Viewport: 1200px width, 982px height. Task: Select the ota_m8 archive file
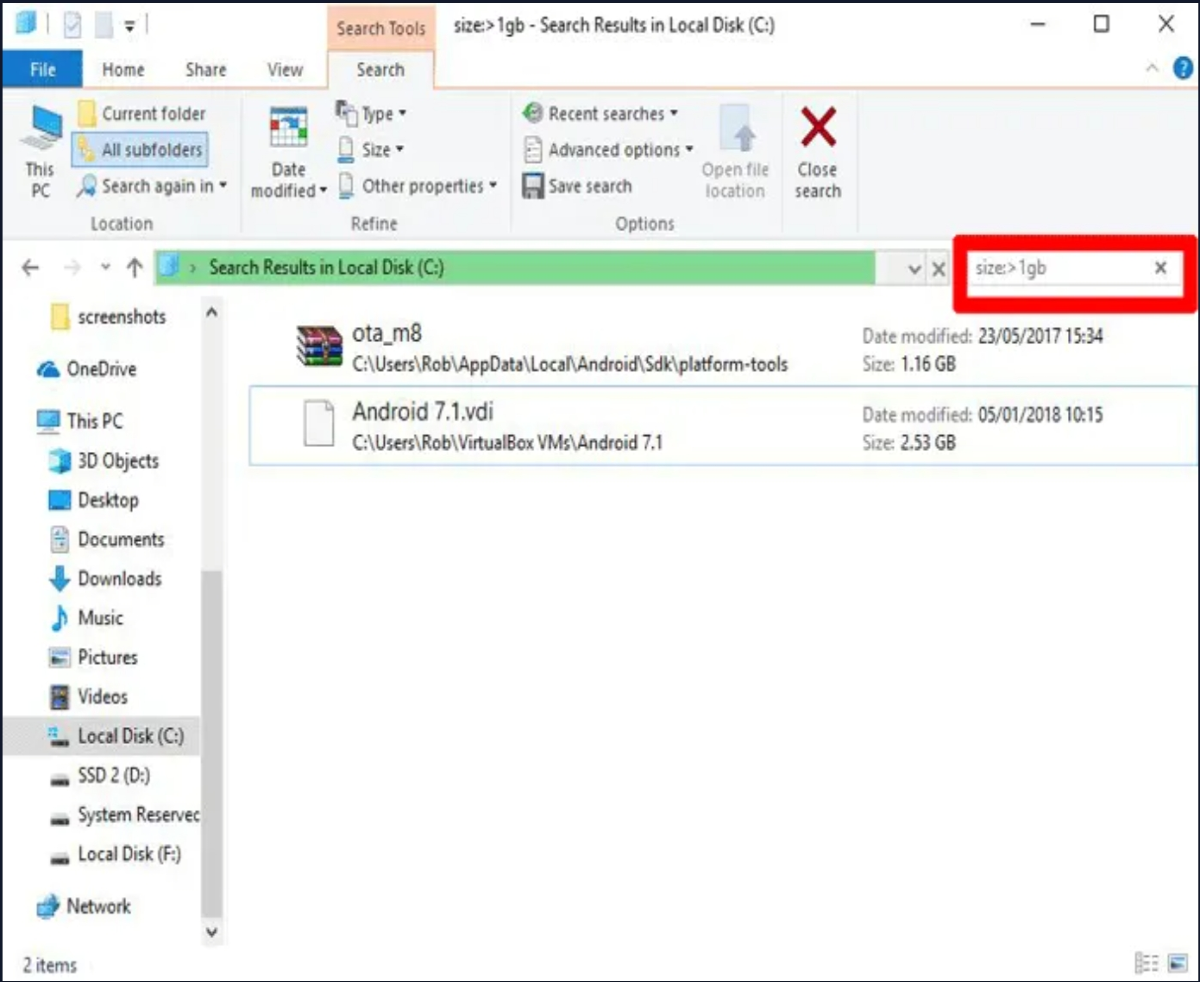point(722,348)
